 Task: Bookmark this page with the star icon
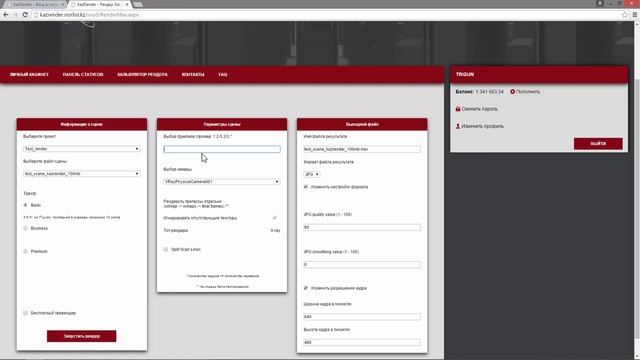(x=624, y=15)
